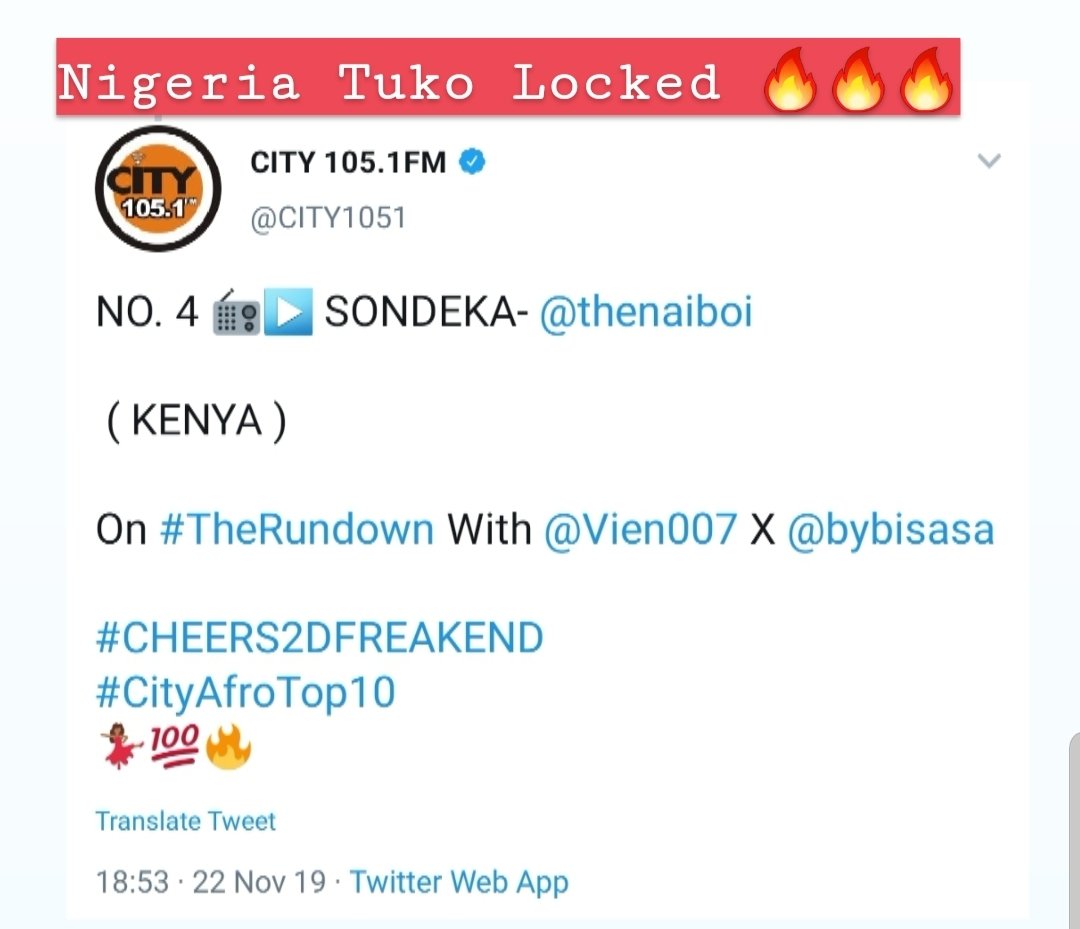The image size is (1080, 929).
Task: Click the red 100 emoji
Action: click(x=175, y=746)
